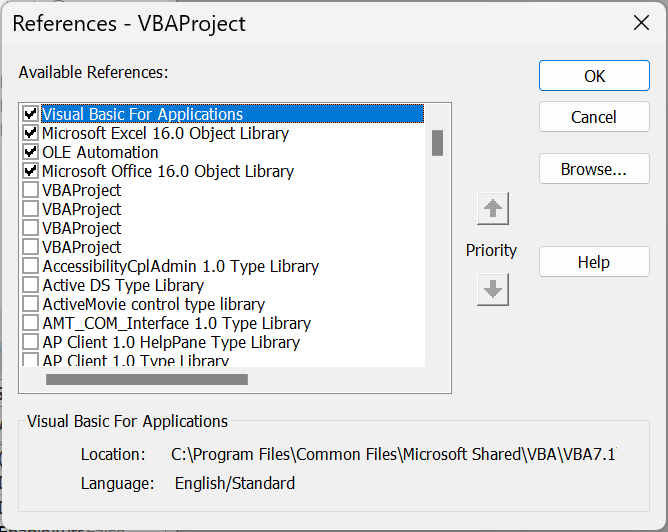Enable AP Client 1.0 HelpPane Type Library
This screenshot has width=668, height=532.
30,342
